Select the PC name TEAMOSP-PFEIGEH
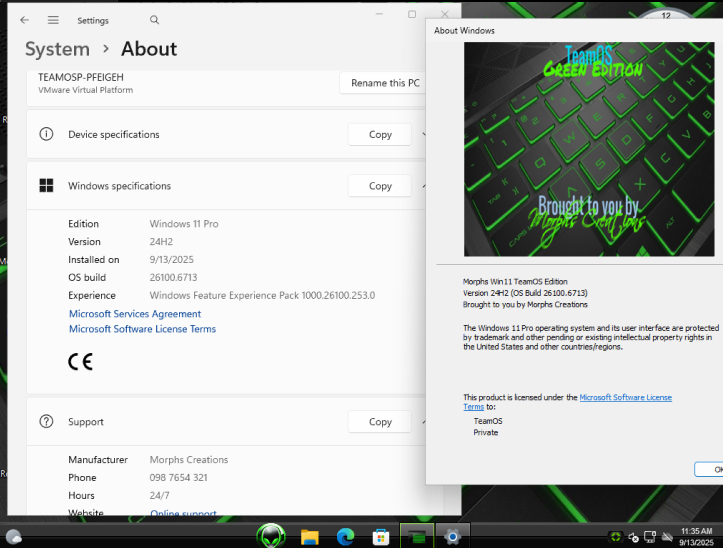 pos(81,77)
